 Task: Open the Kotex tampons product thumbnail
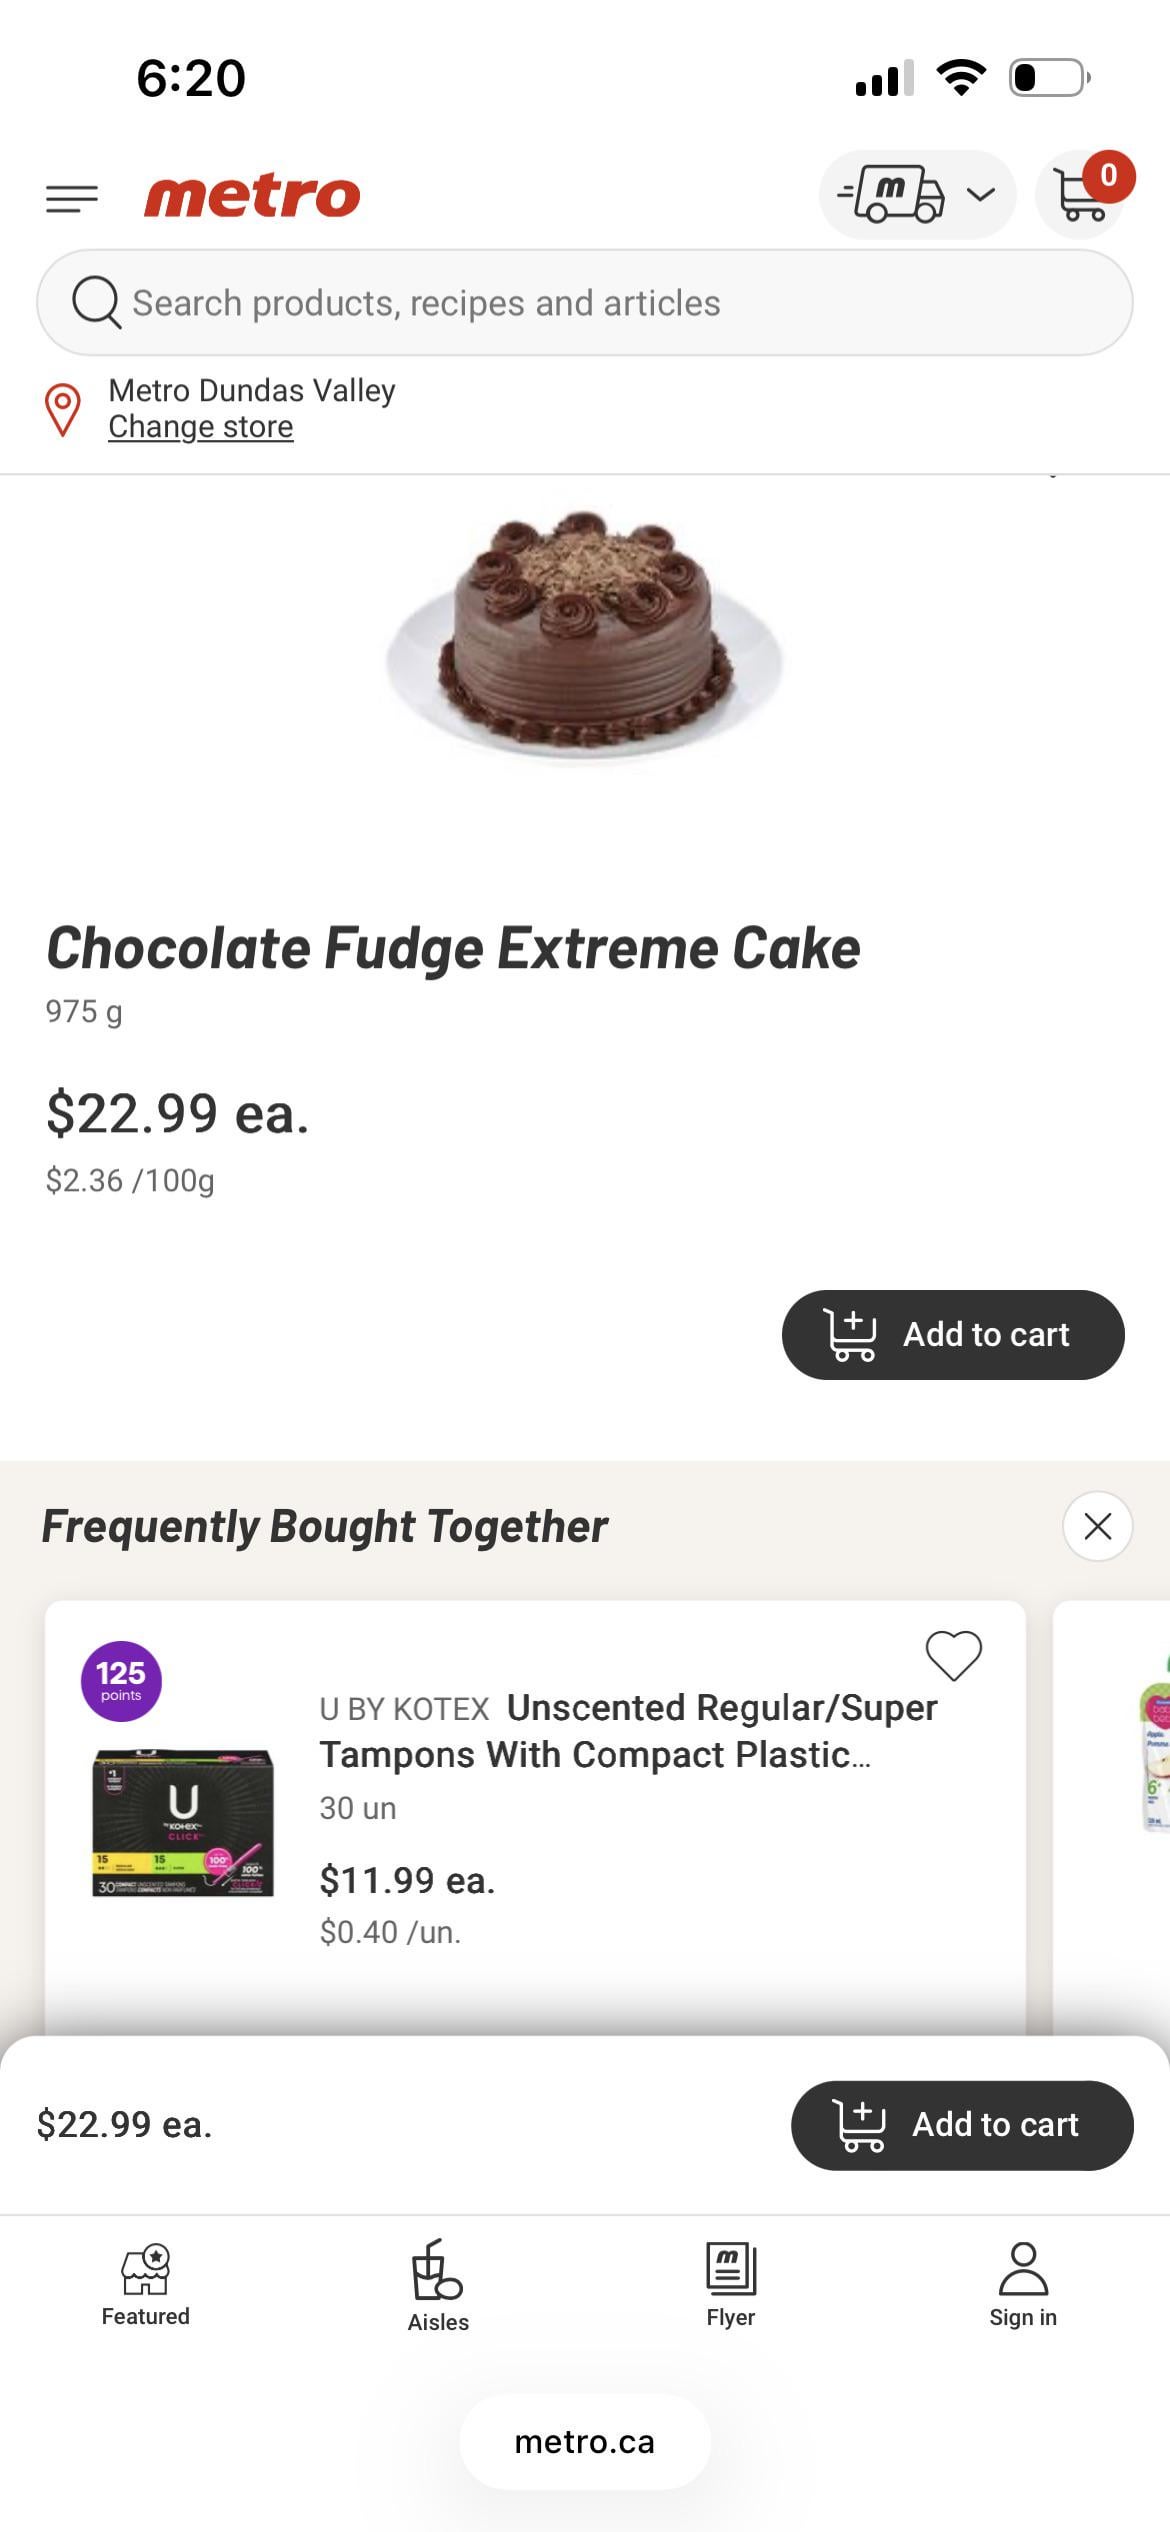tap(183, 1822)
